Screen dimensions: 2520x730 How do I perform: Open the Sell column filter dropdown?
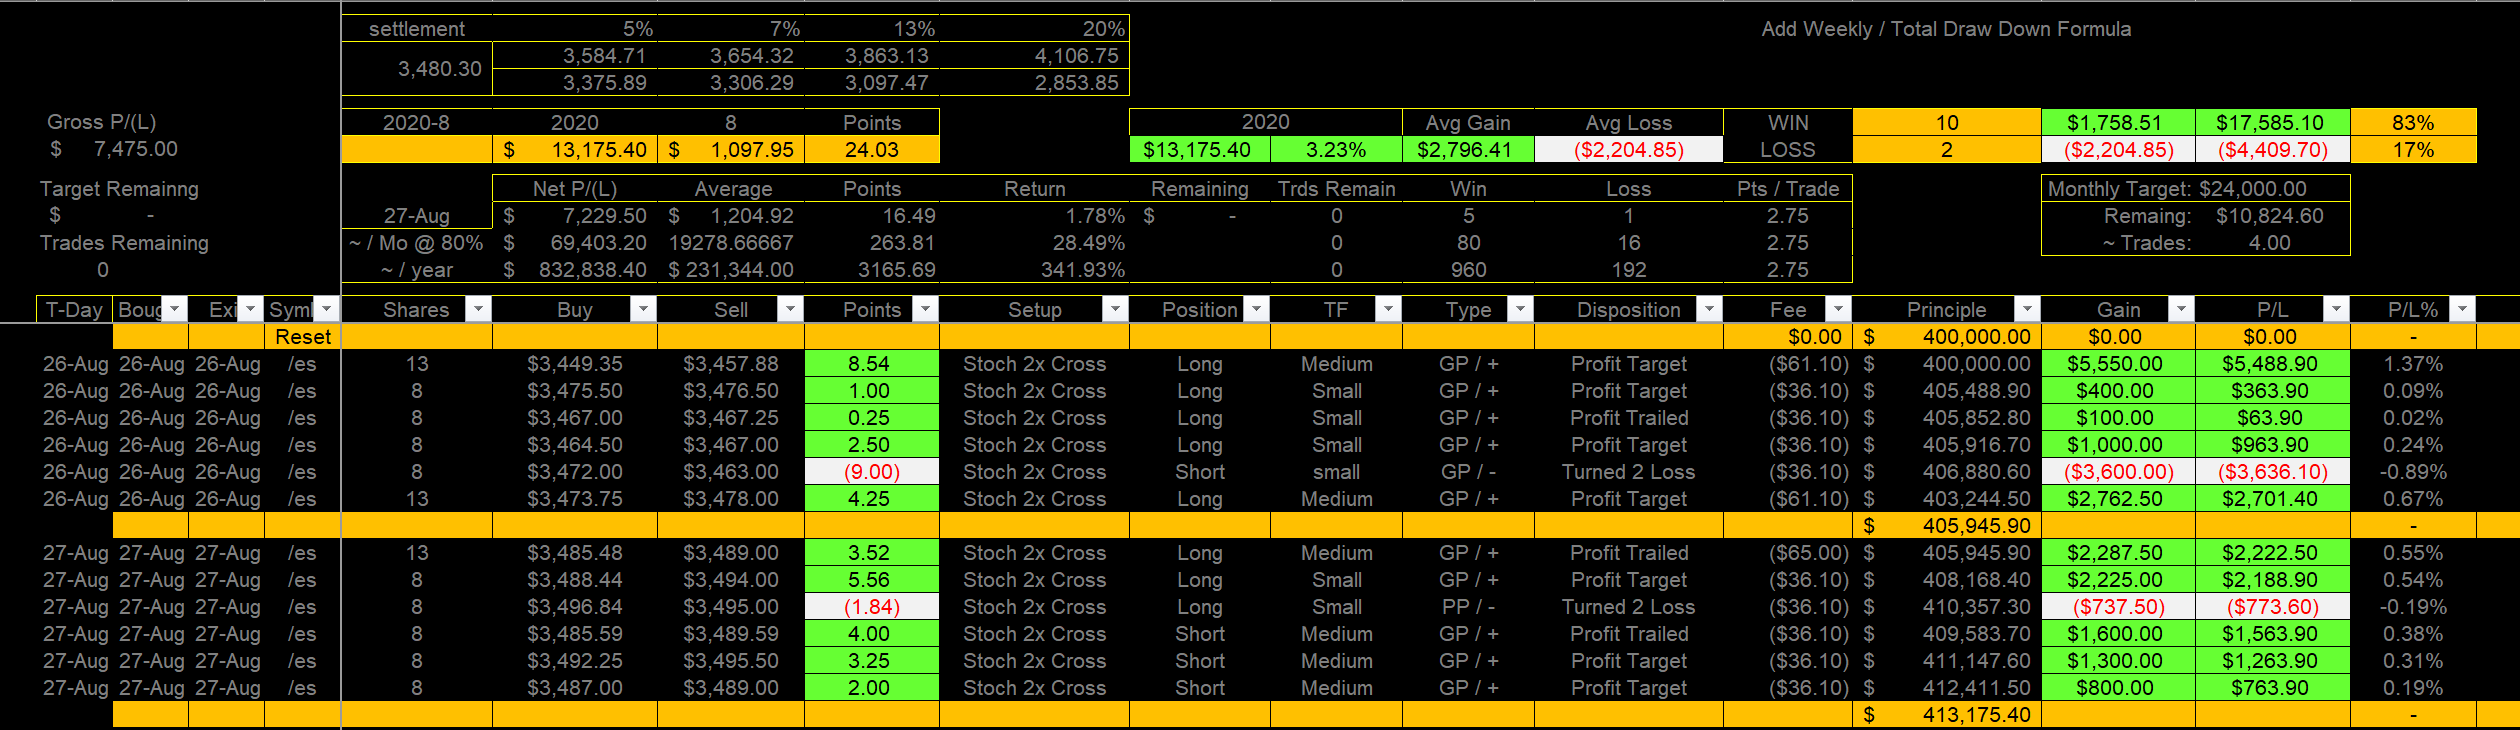pyautogui.click(x=791, y=310)
